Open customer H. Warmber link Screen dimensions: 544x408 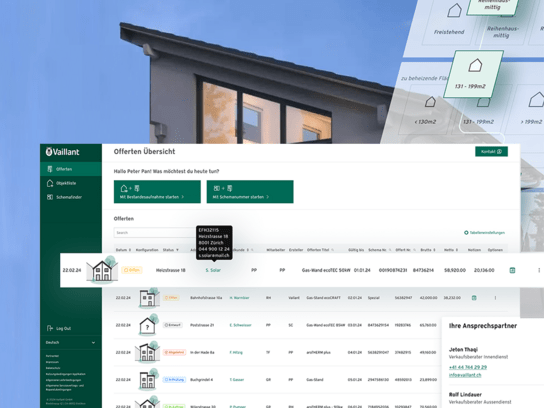pyautogui.click(x=239, y=298)
